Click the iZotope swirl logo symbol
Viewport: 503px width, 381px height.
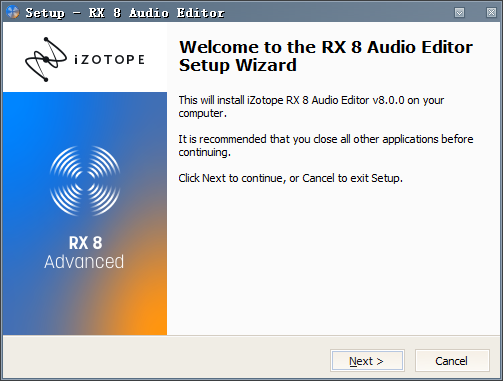[x=46, y=59]
